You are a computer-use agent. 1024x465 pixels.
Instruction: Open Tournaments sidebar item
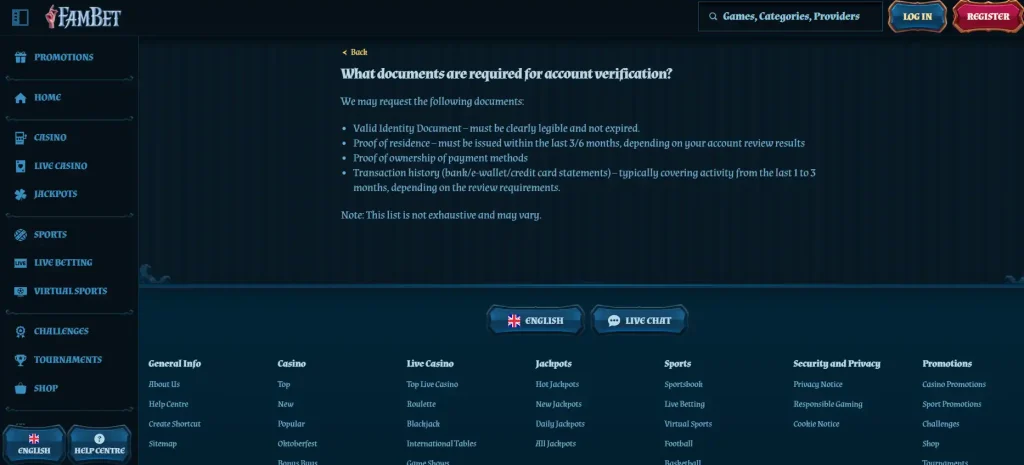[x=69, y=360]
